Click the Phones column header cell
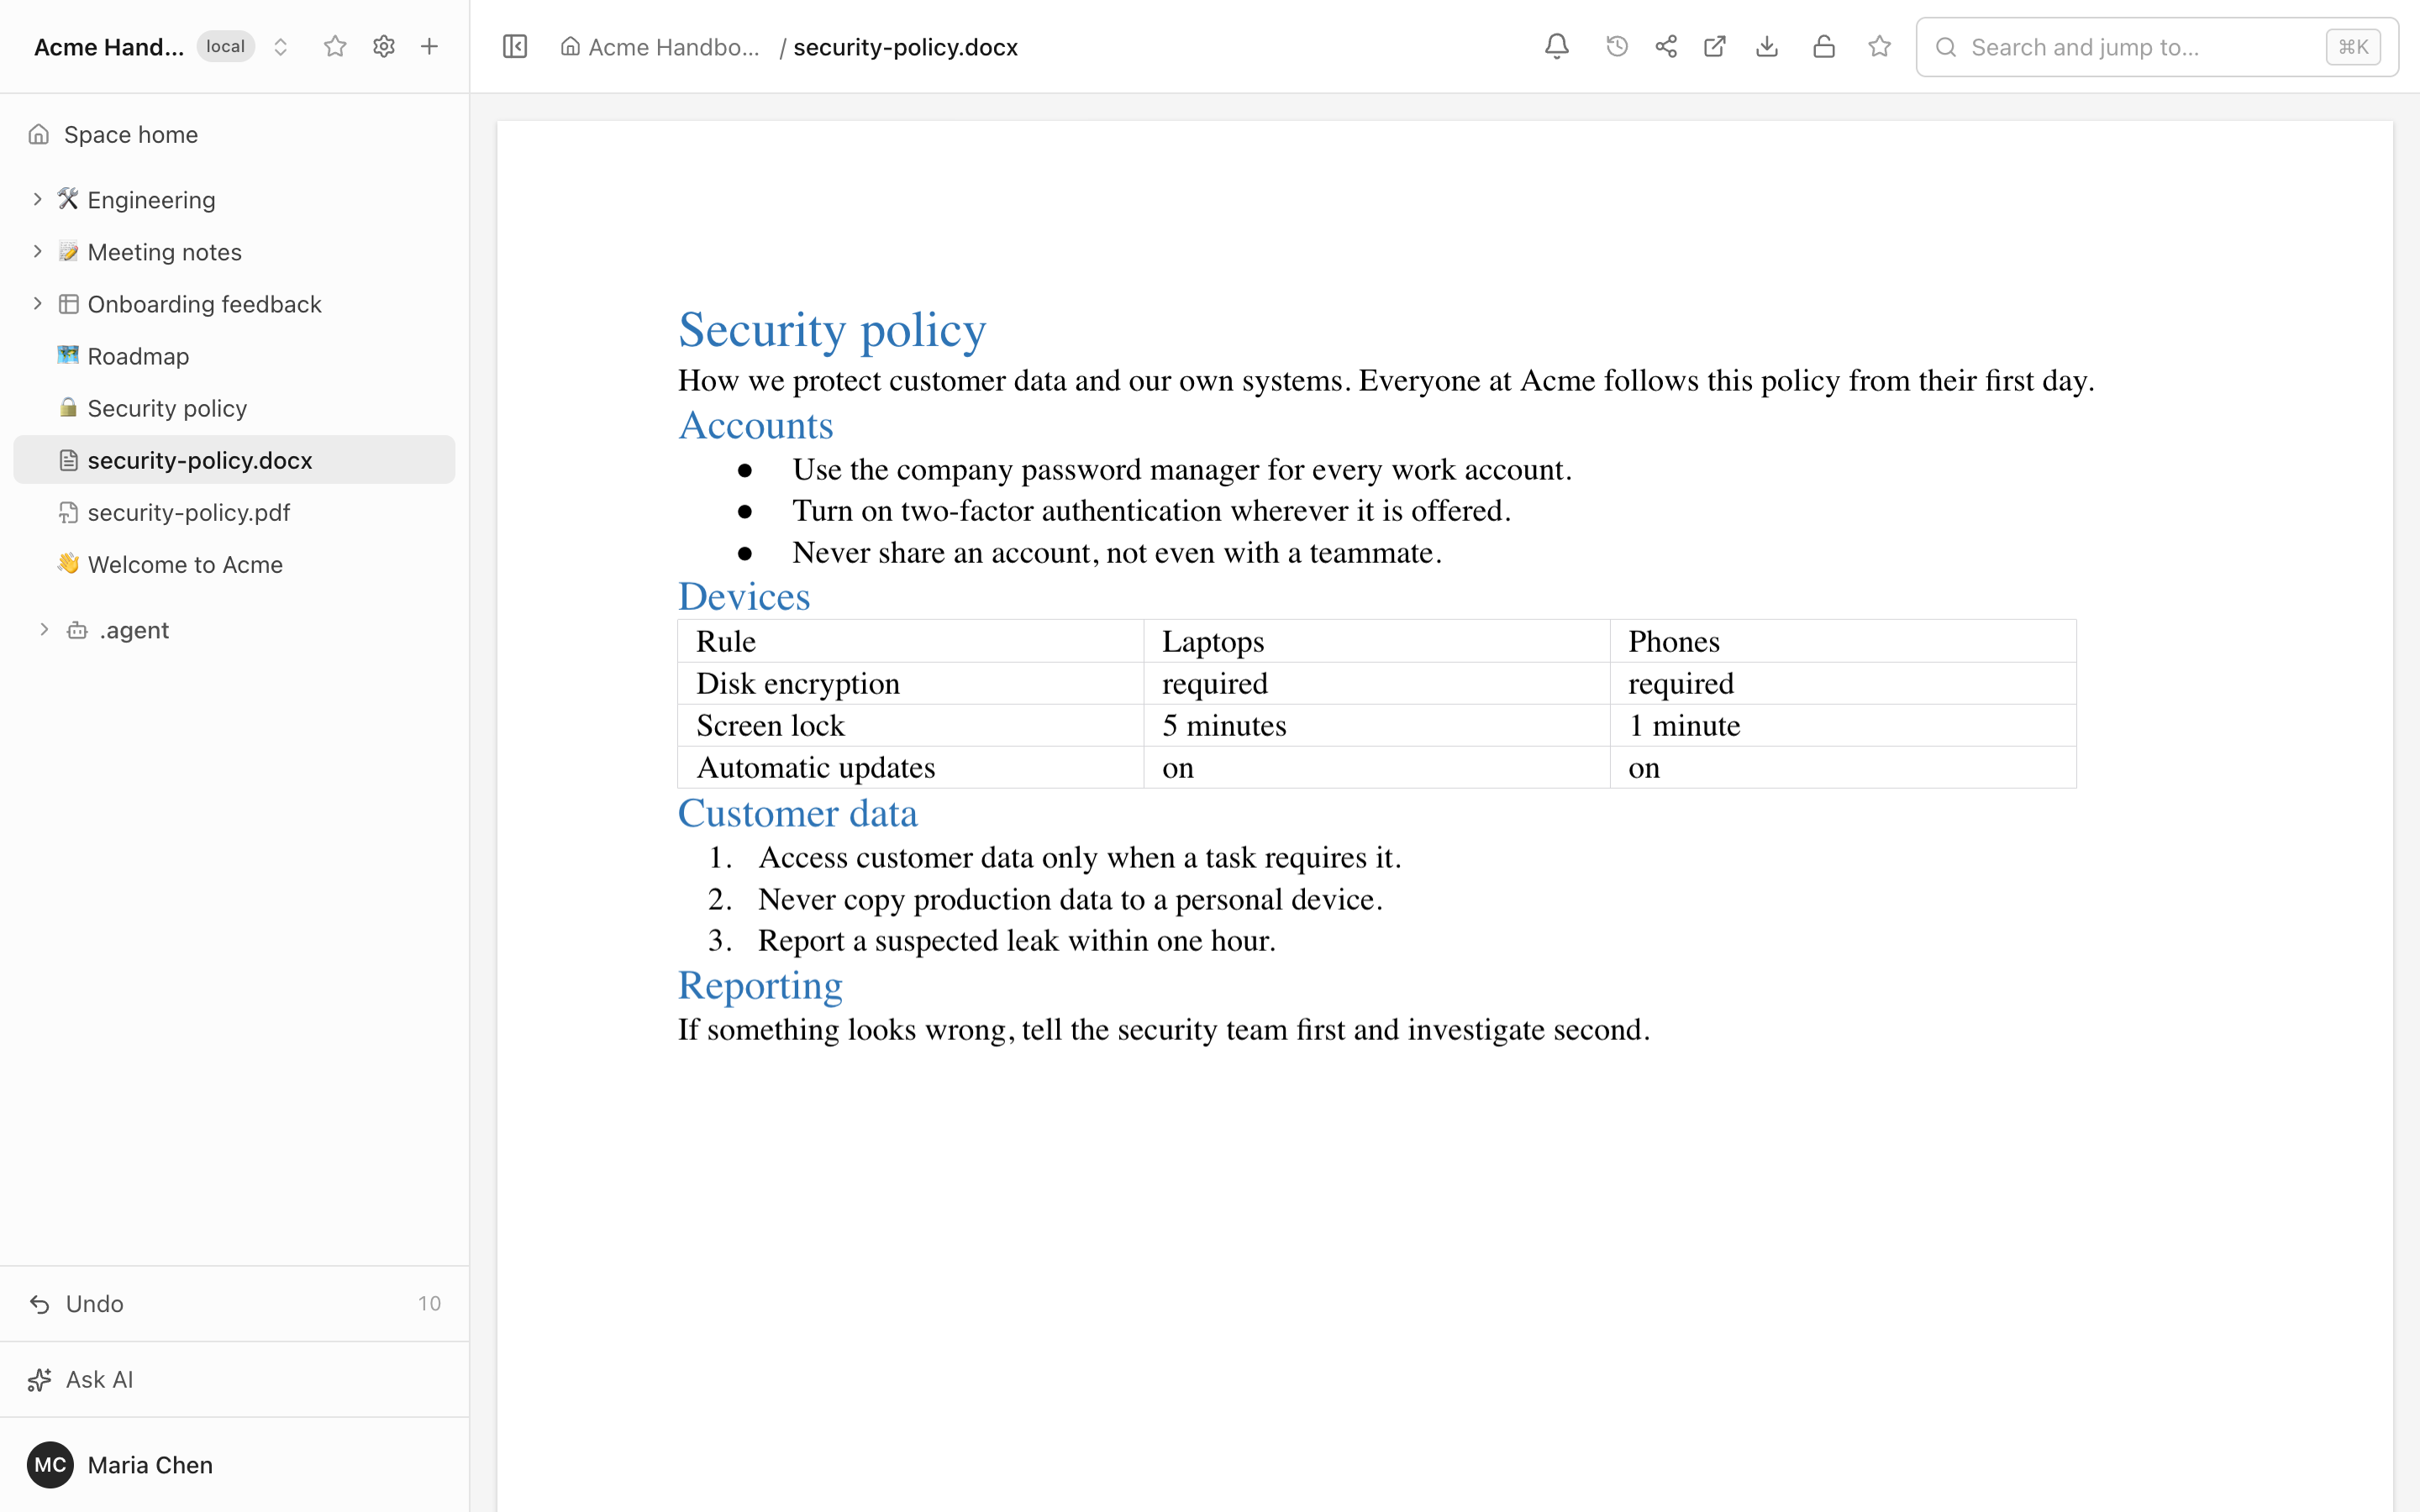The image size is (2420, 1512). [x=1843, y=641]
